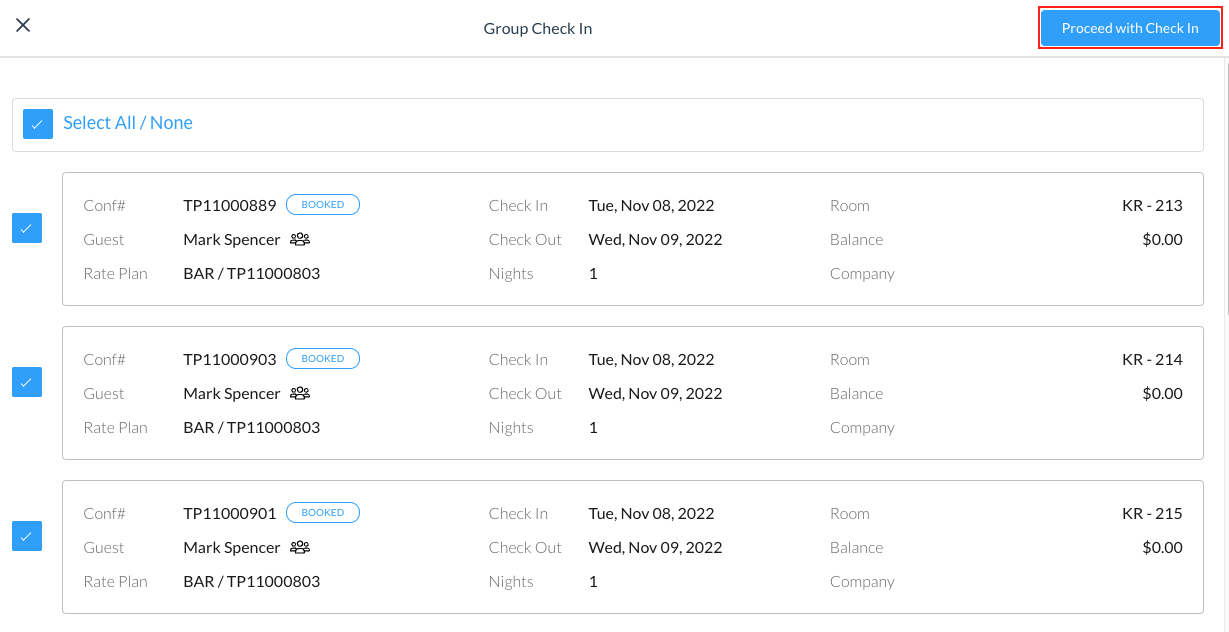This screenshot has height=632, width=1229.
Task: Click room KR - 213 value
Action: pyautogui.click(x=1152, y=206)
